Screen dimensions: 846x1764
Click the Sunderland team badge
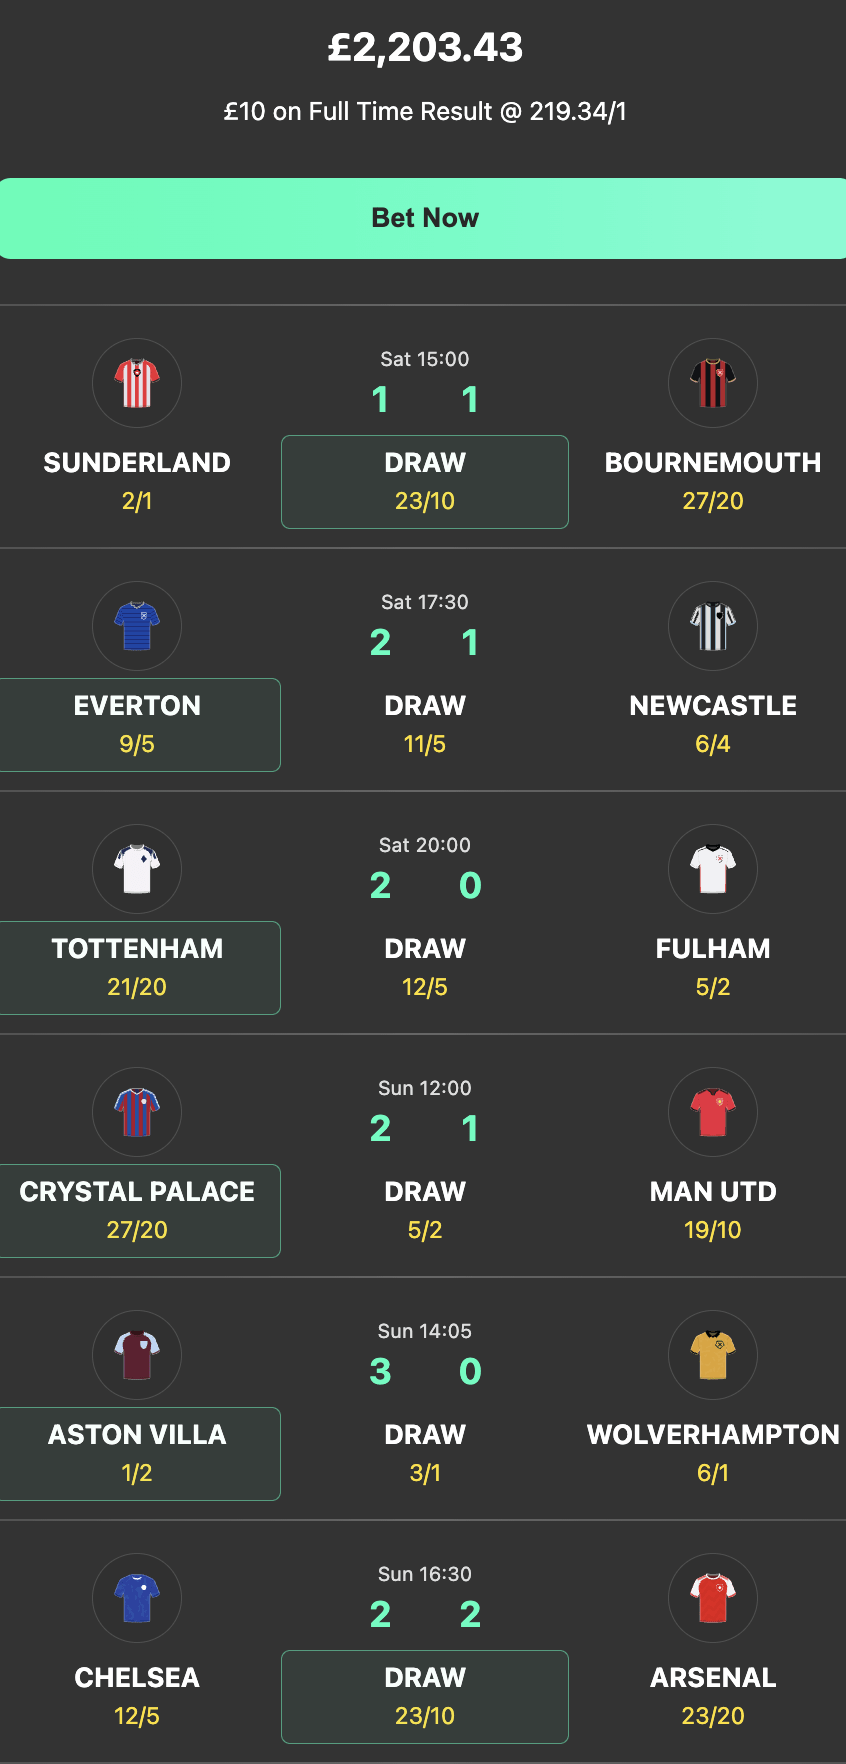[137, 383]
